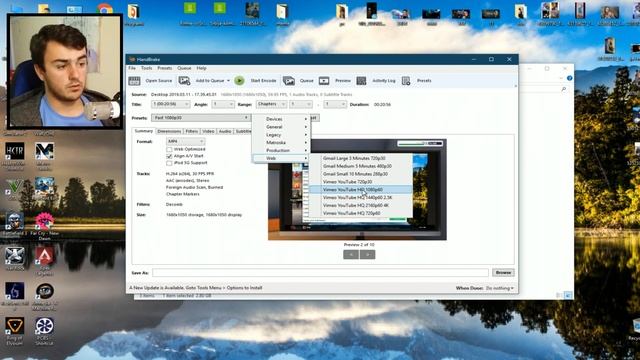Open the Angle dropdown
The width and height of the screenshot is (640, 360).
(223, 104)
